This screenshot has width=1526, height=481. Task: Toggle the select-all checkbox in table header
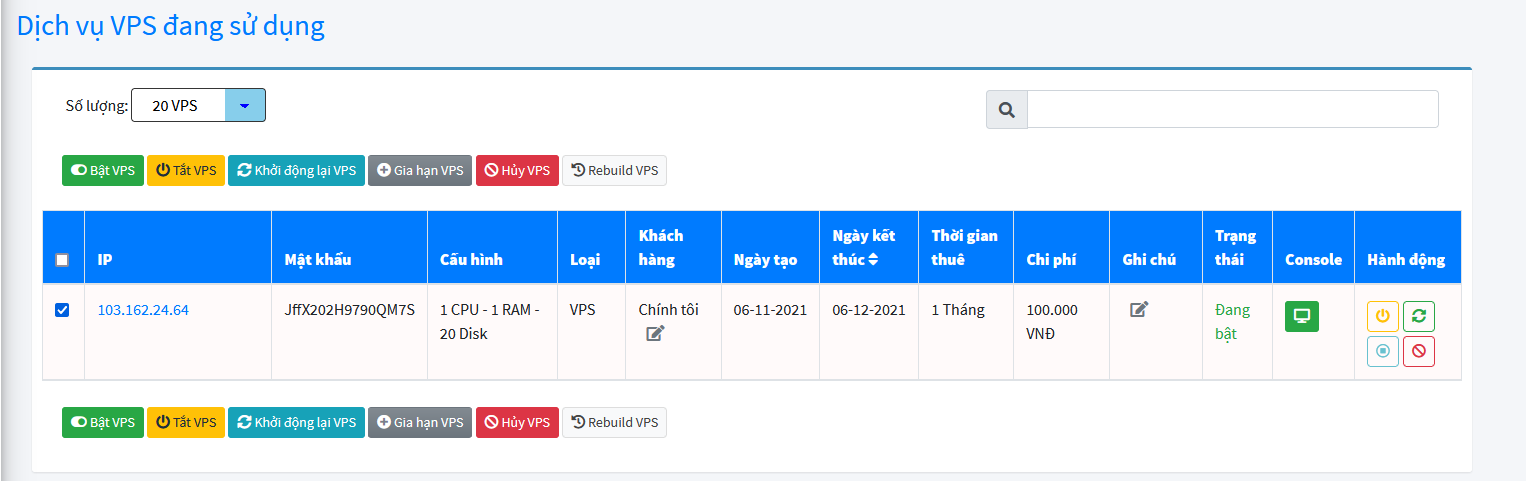[62, 260]
